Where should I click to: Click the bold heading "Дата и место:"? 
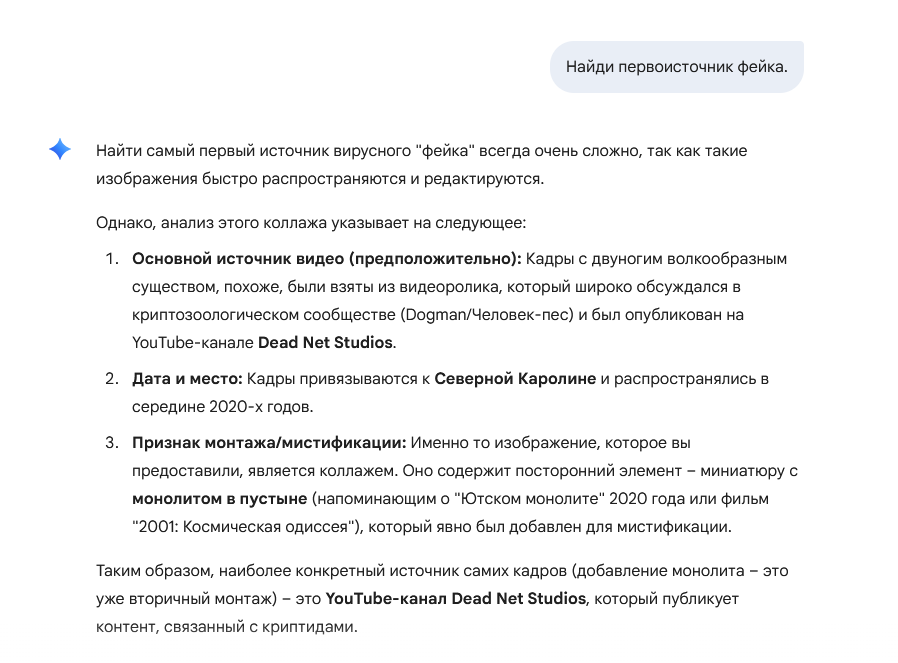point(186,379)
